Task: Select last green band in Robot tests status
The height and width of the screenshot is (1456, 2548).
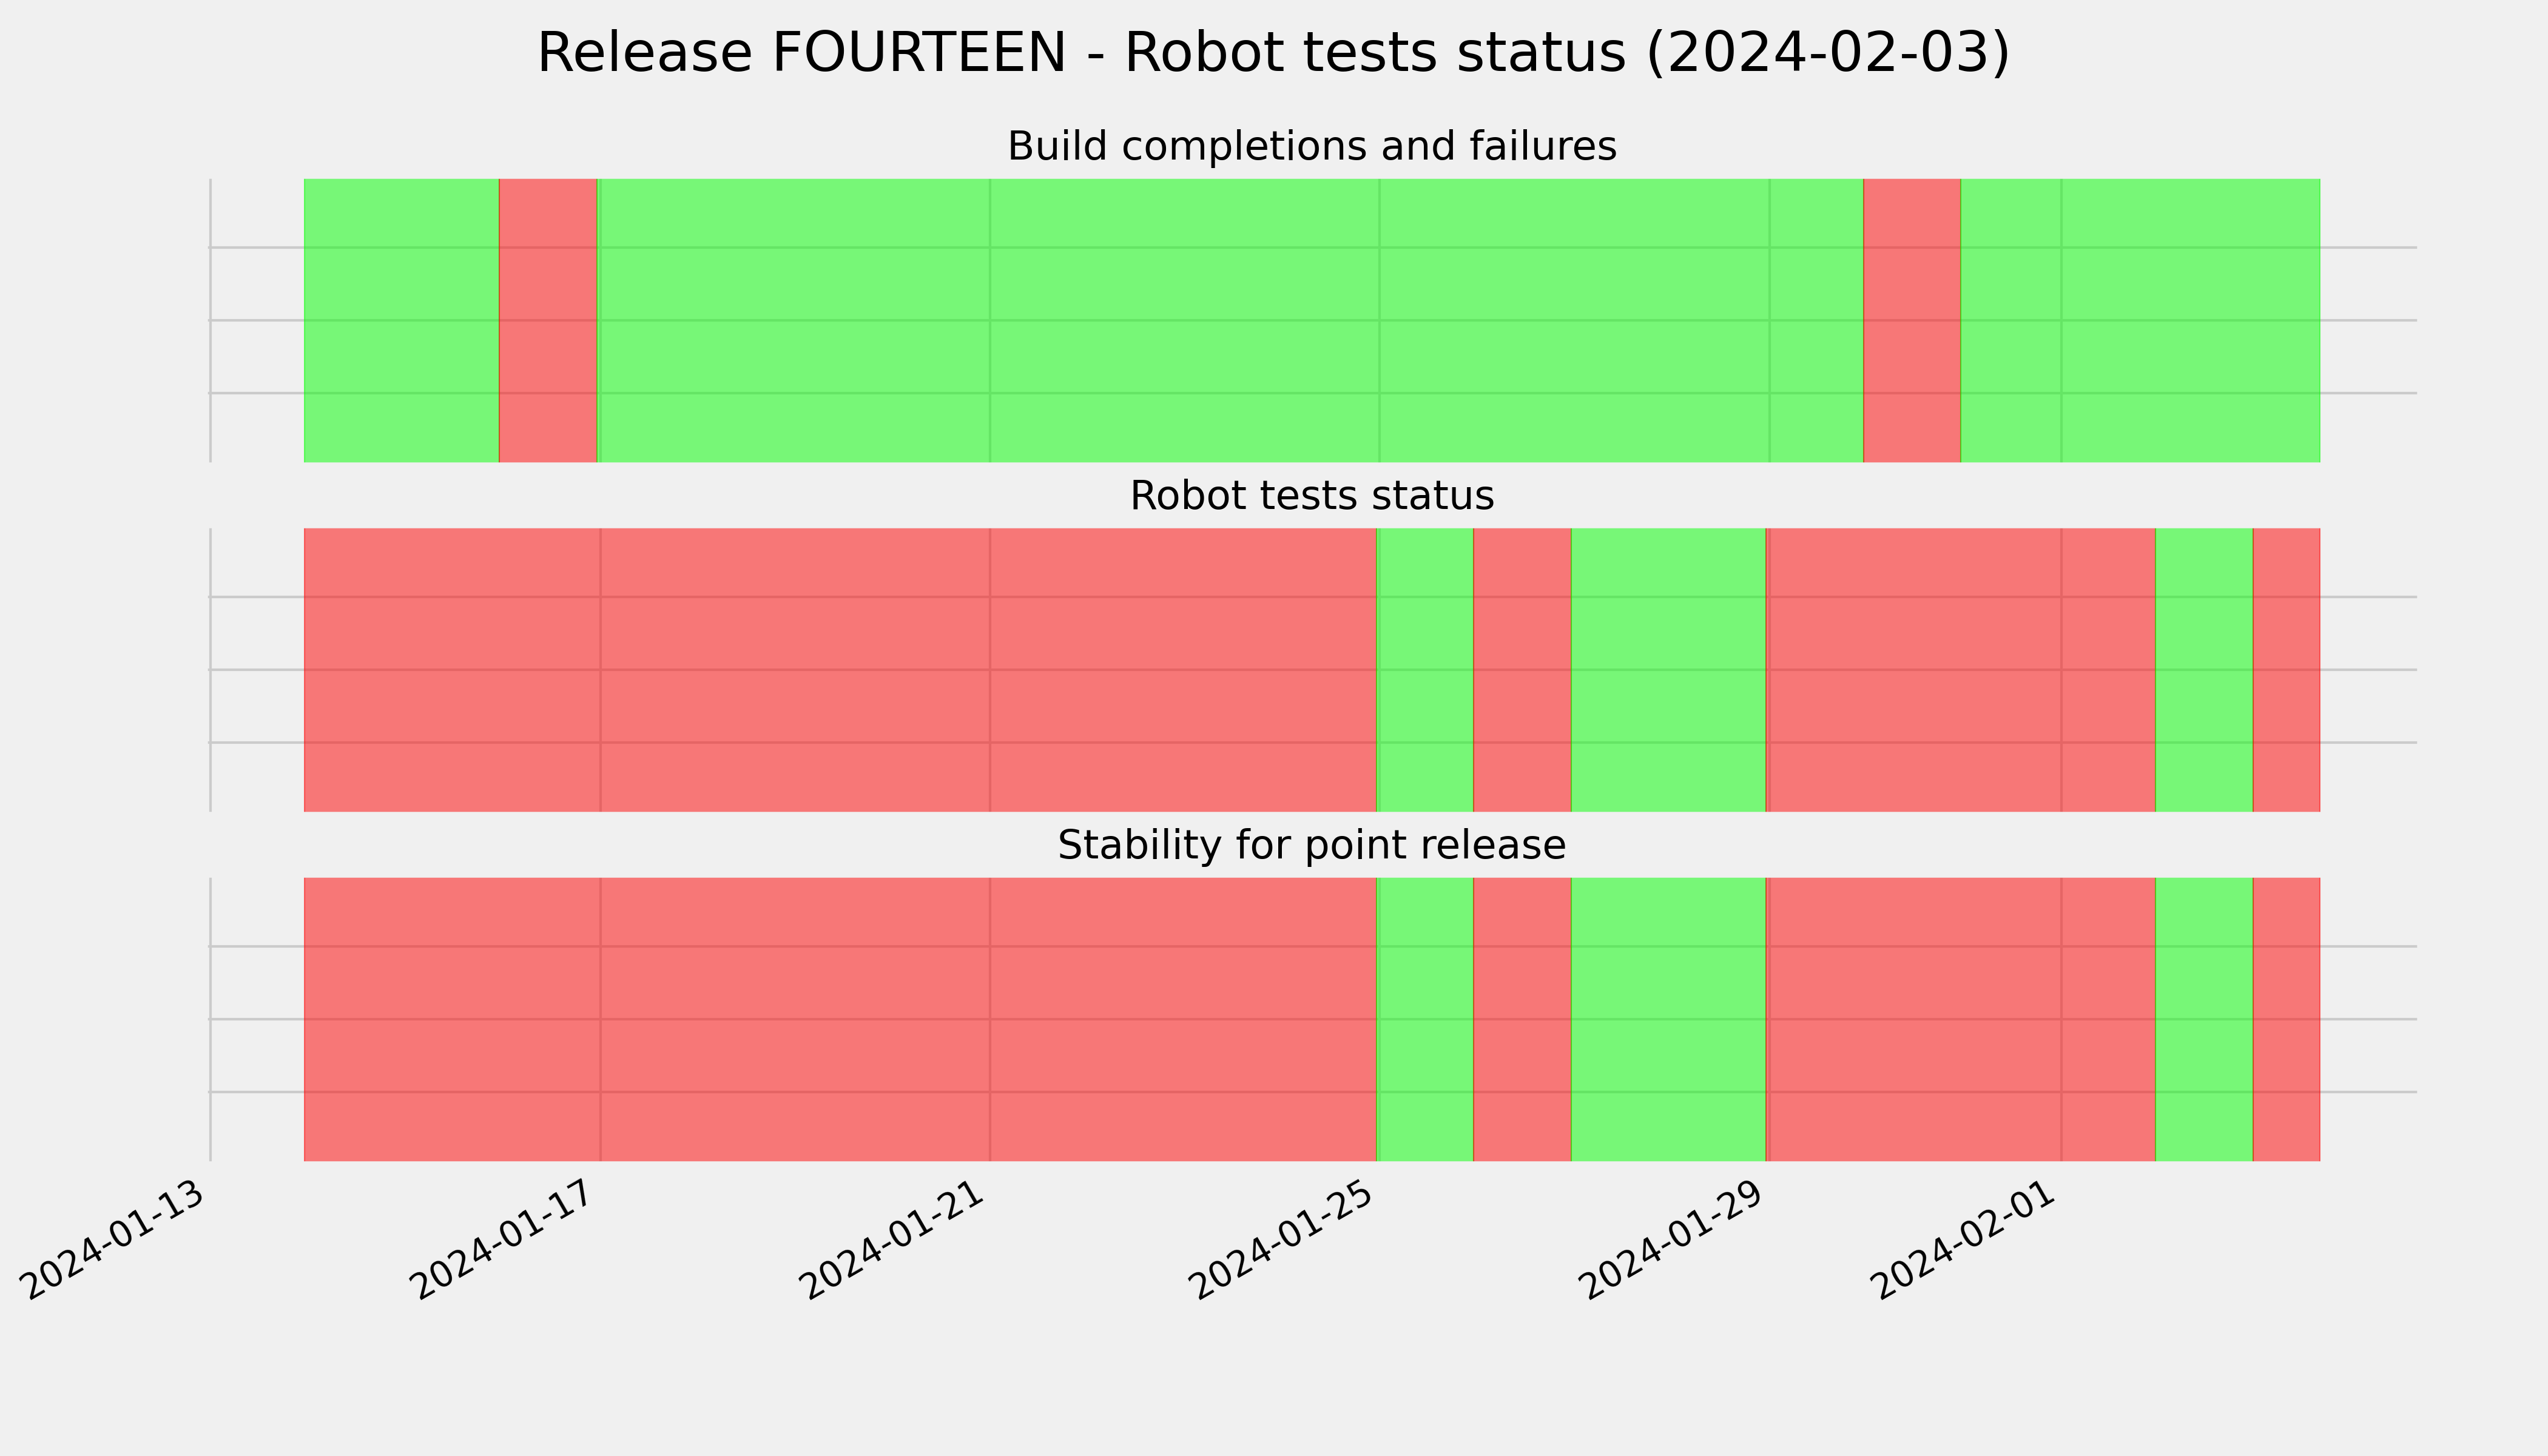Action: coord(2204,670)
